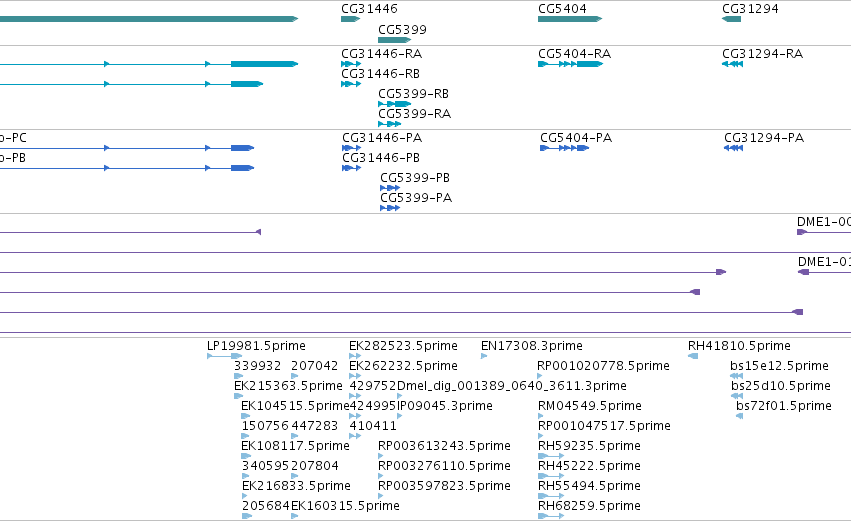Select the teal CG5404 gene bar
Image resolution: width=851 pixels, height=521 pixels.
coord(570,19)
